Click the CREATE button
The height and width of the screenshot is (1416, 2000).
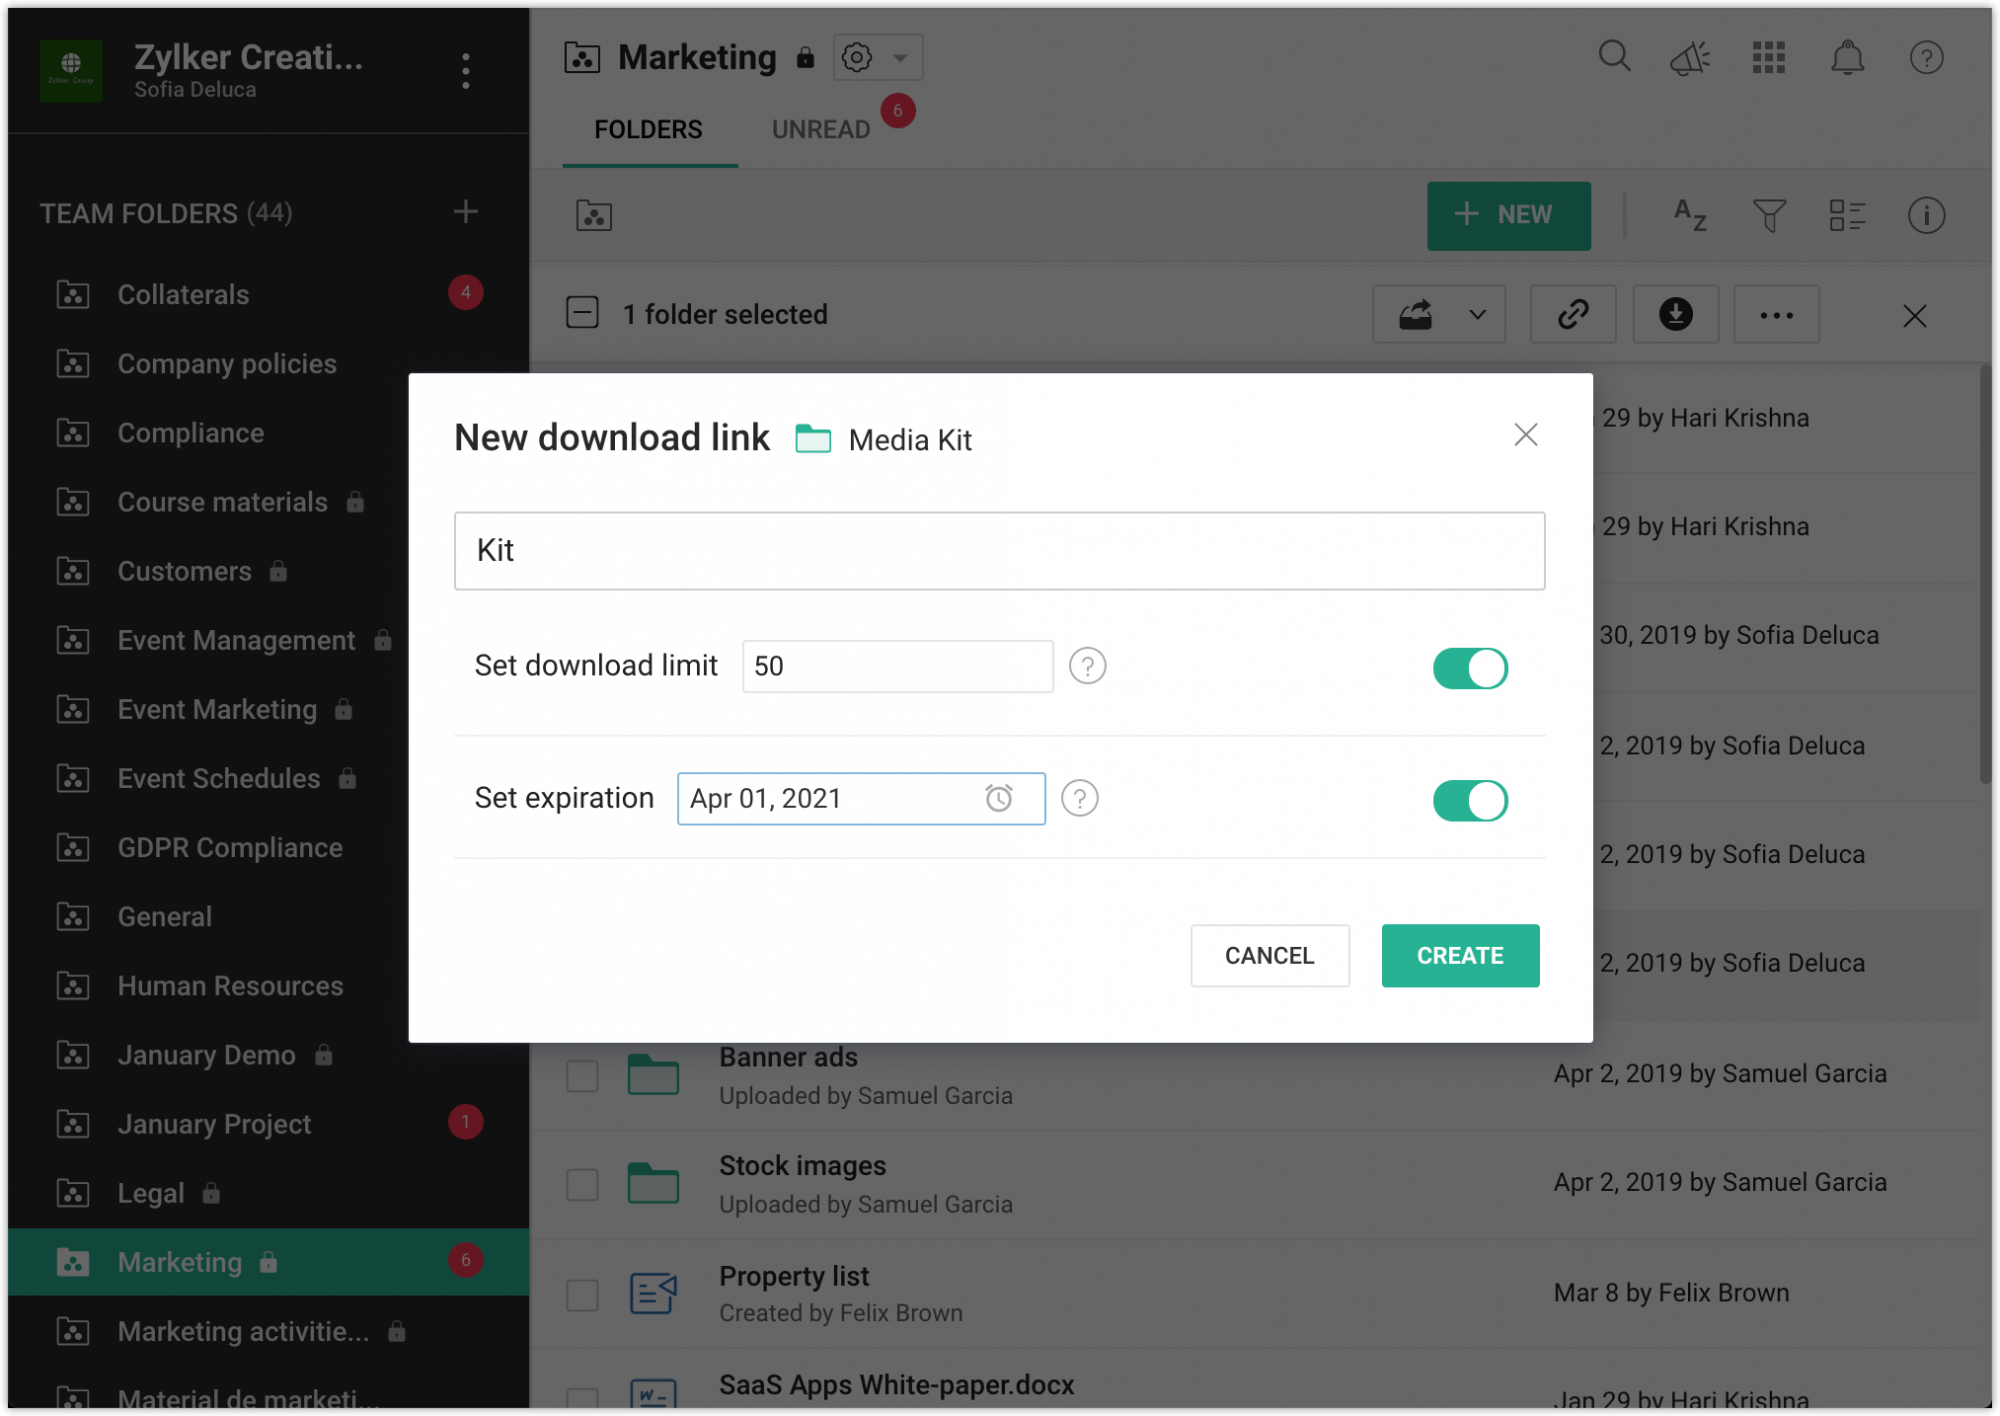pos(1459,955)
